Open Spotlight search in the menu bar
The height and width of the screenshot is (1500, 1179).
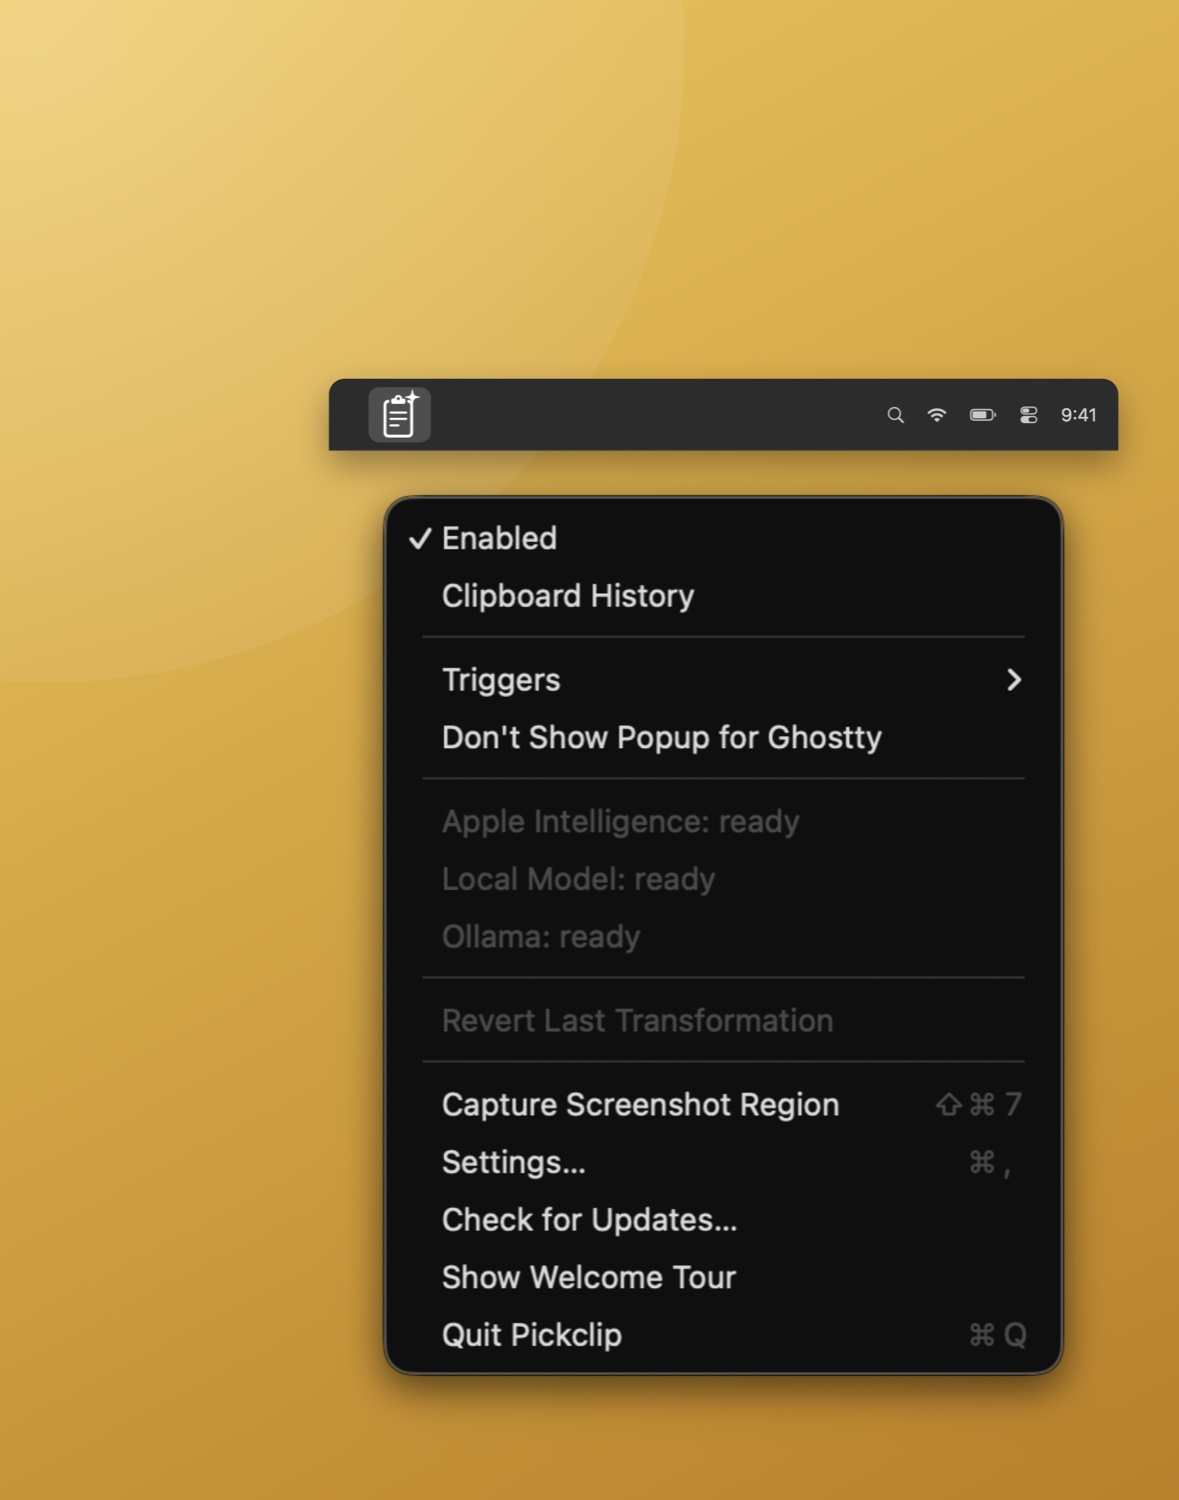tap(895, 415)
